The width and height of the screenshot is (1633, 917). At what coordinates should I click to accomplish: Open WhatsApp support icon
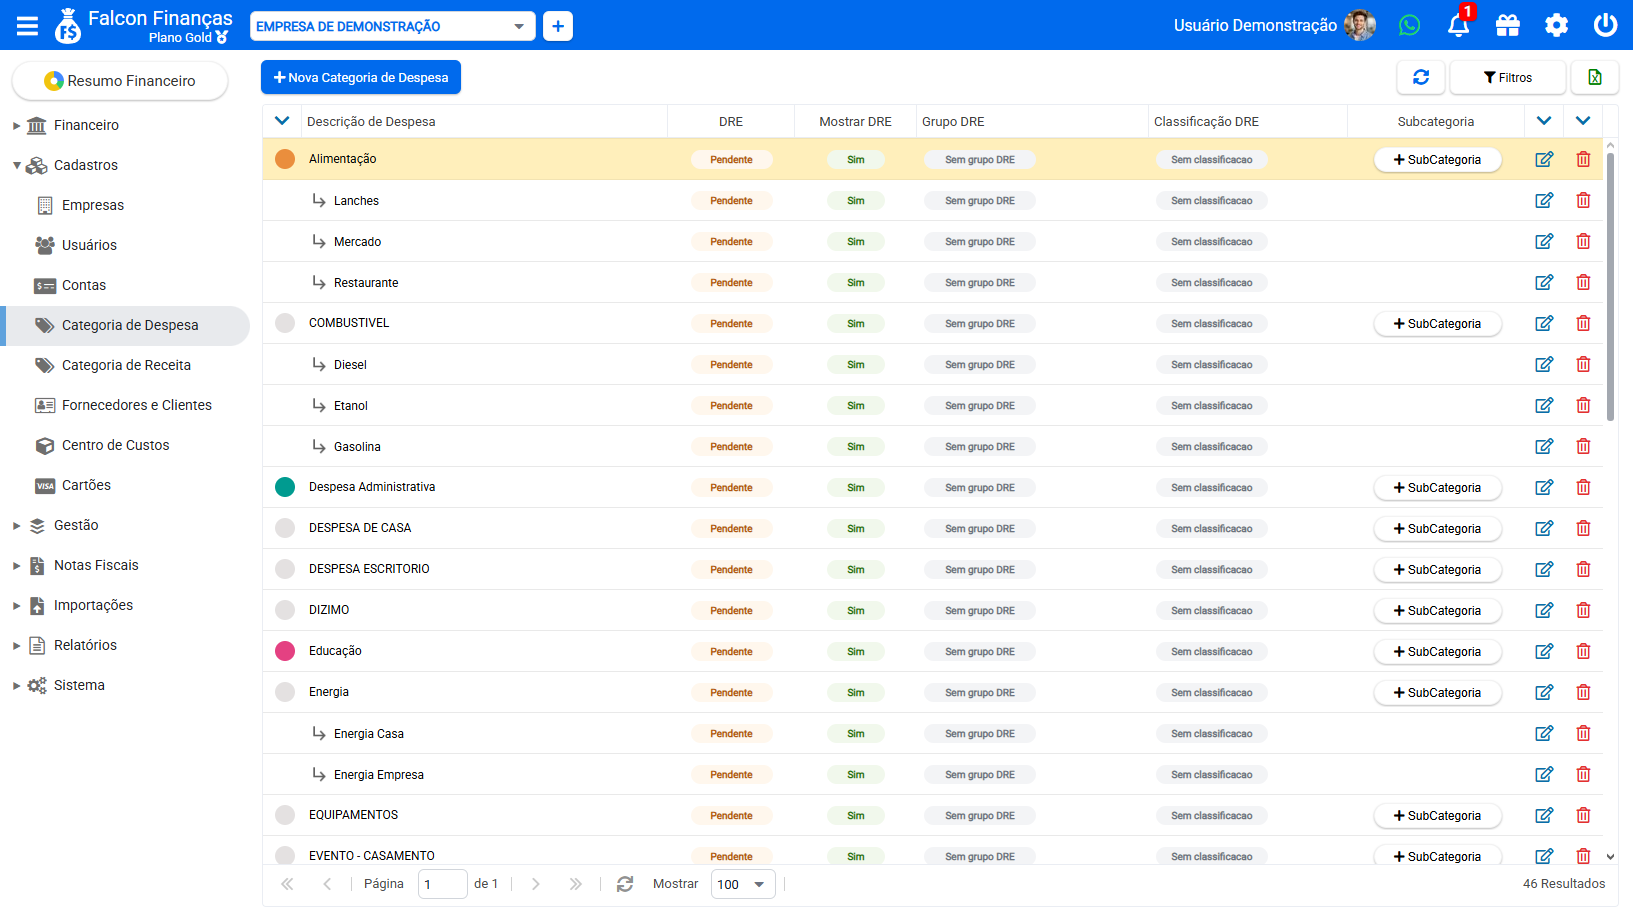pyautogui.click(x=1409, y=25)
